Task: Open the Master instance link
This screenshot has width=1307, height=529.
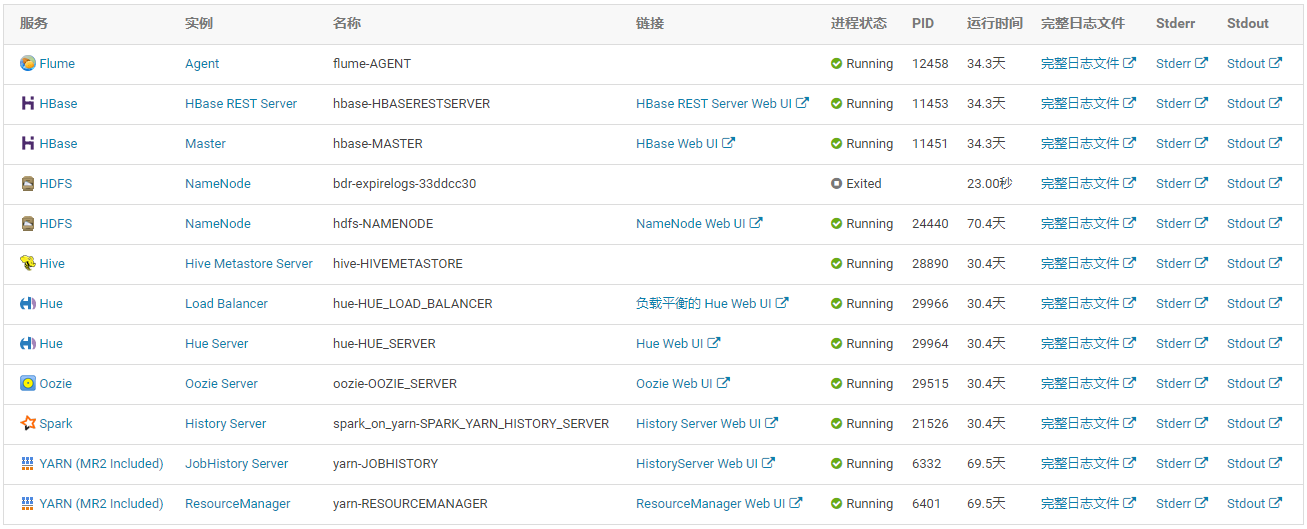Action: [205, 143]
